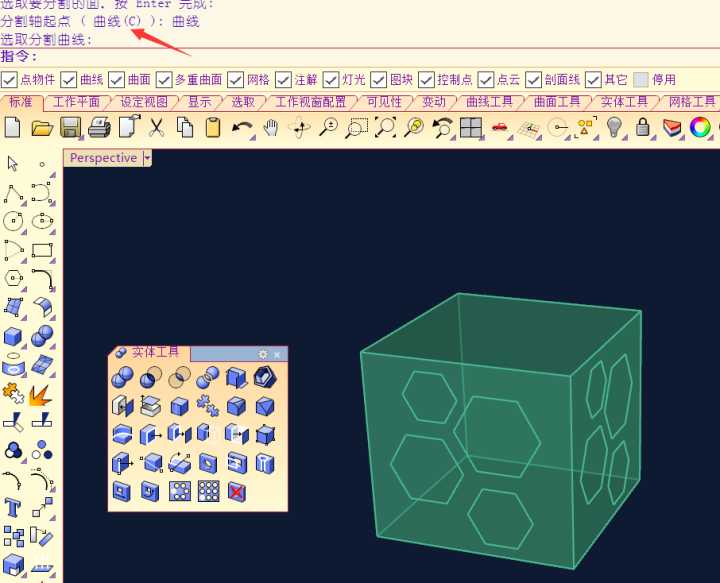The width and height of the screenshot is (720, 583).
Task: Open the color wheel properties icon
Action: (x=700, y=127)
